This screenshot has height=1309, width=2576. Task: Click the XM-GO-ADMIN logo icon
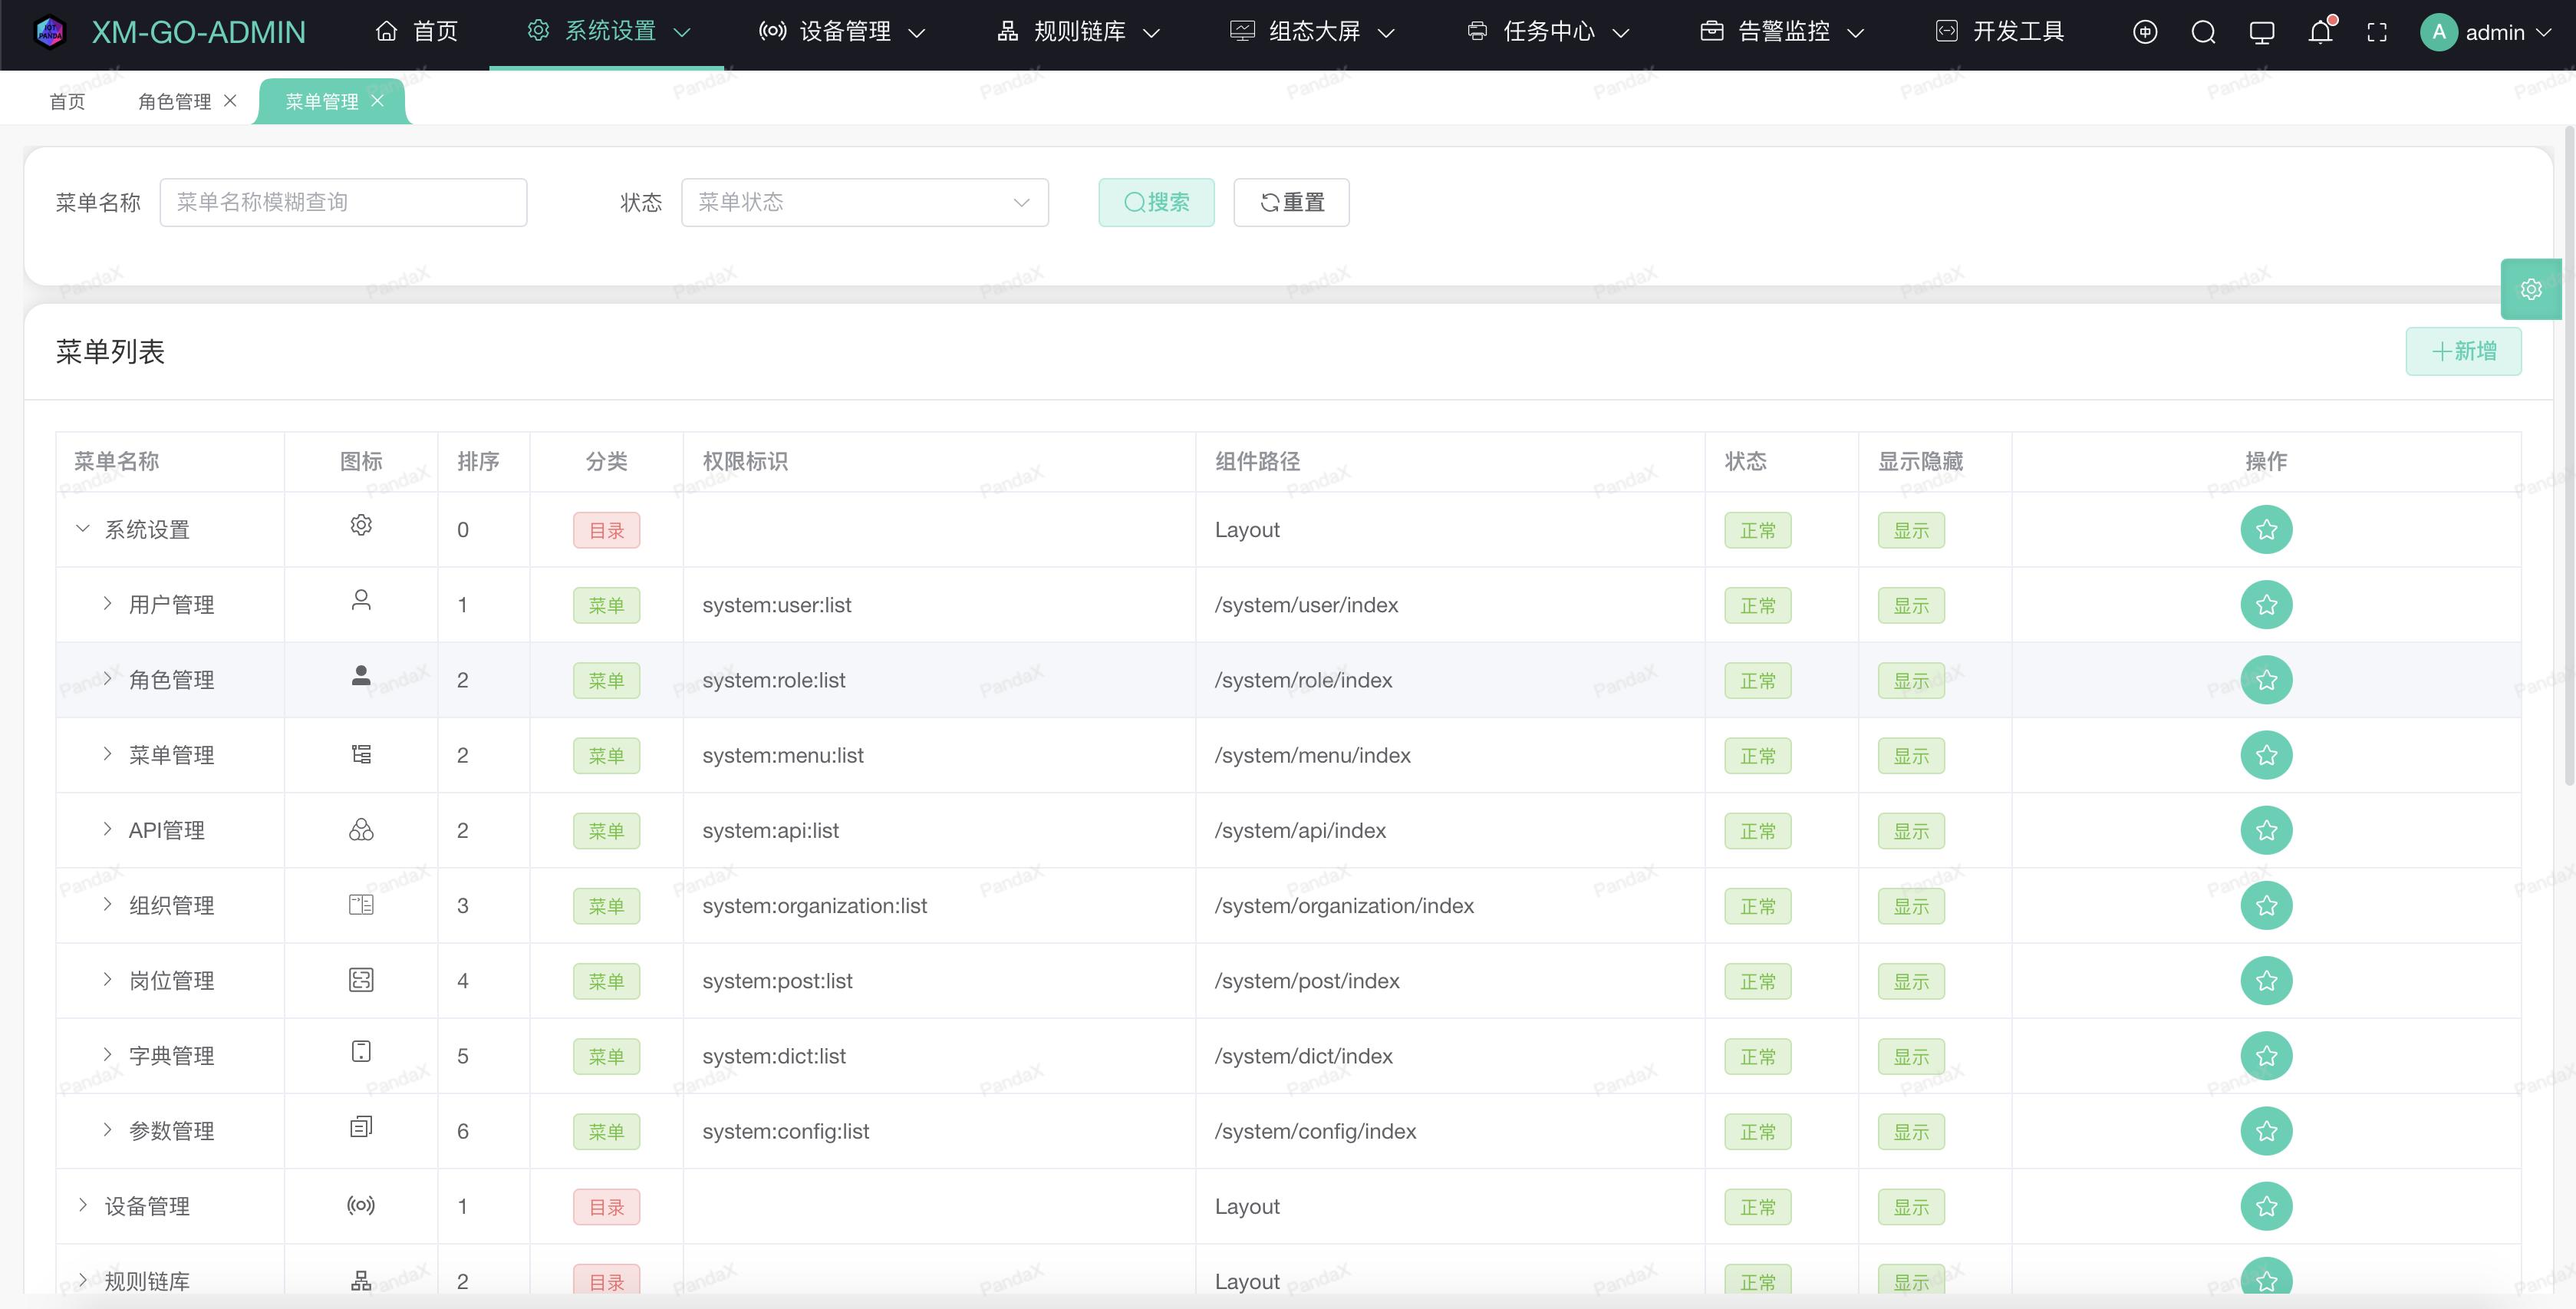(x=49, y=32)
